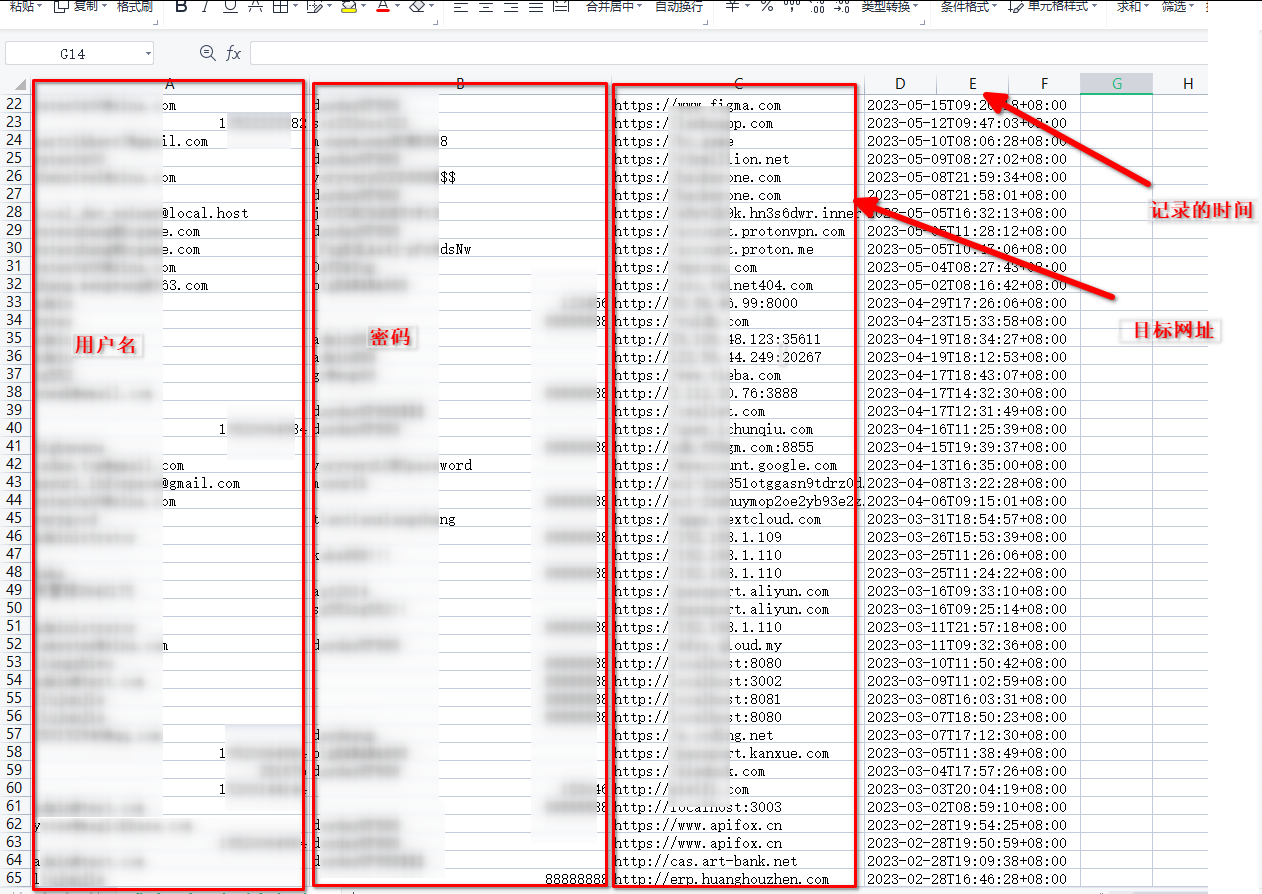1262x894 pixels.
Task: Apply italic formatting to the cell
Action: point(205,6)
